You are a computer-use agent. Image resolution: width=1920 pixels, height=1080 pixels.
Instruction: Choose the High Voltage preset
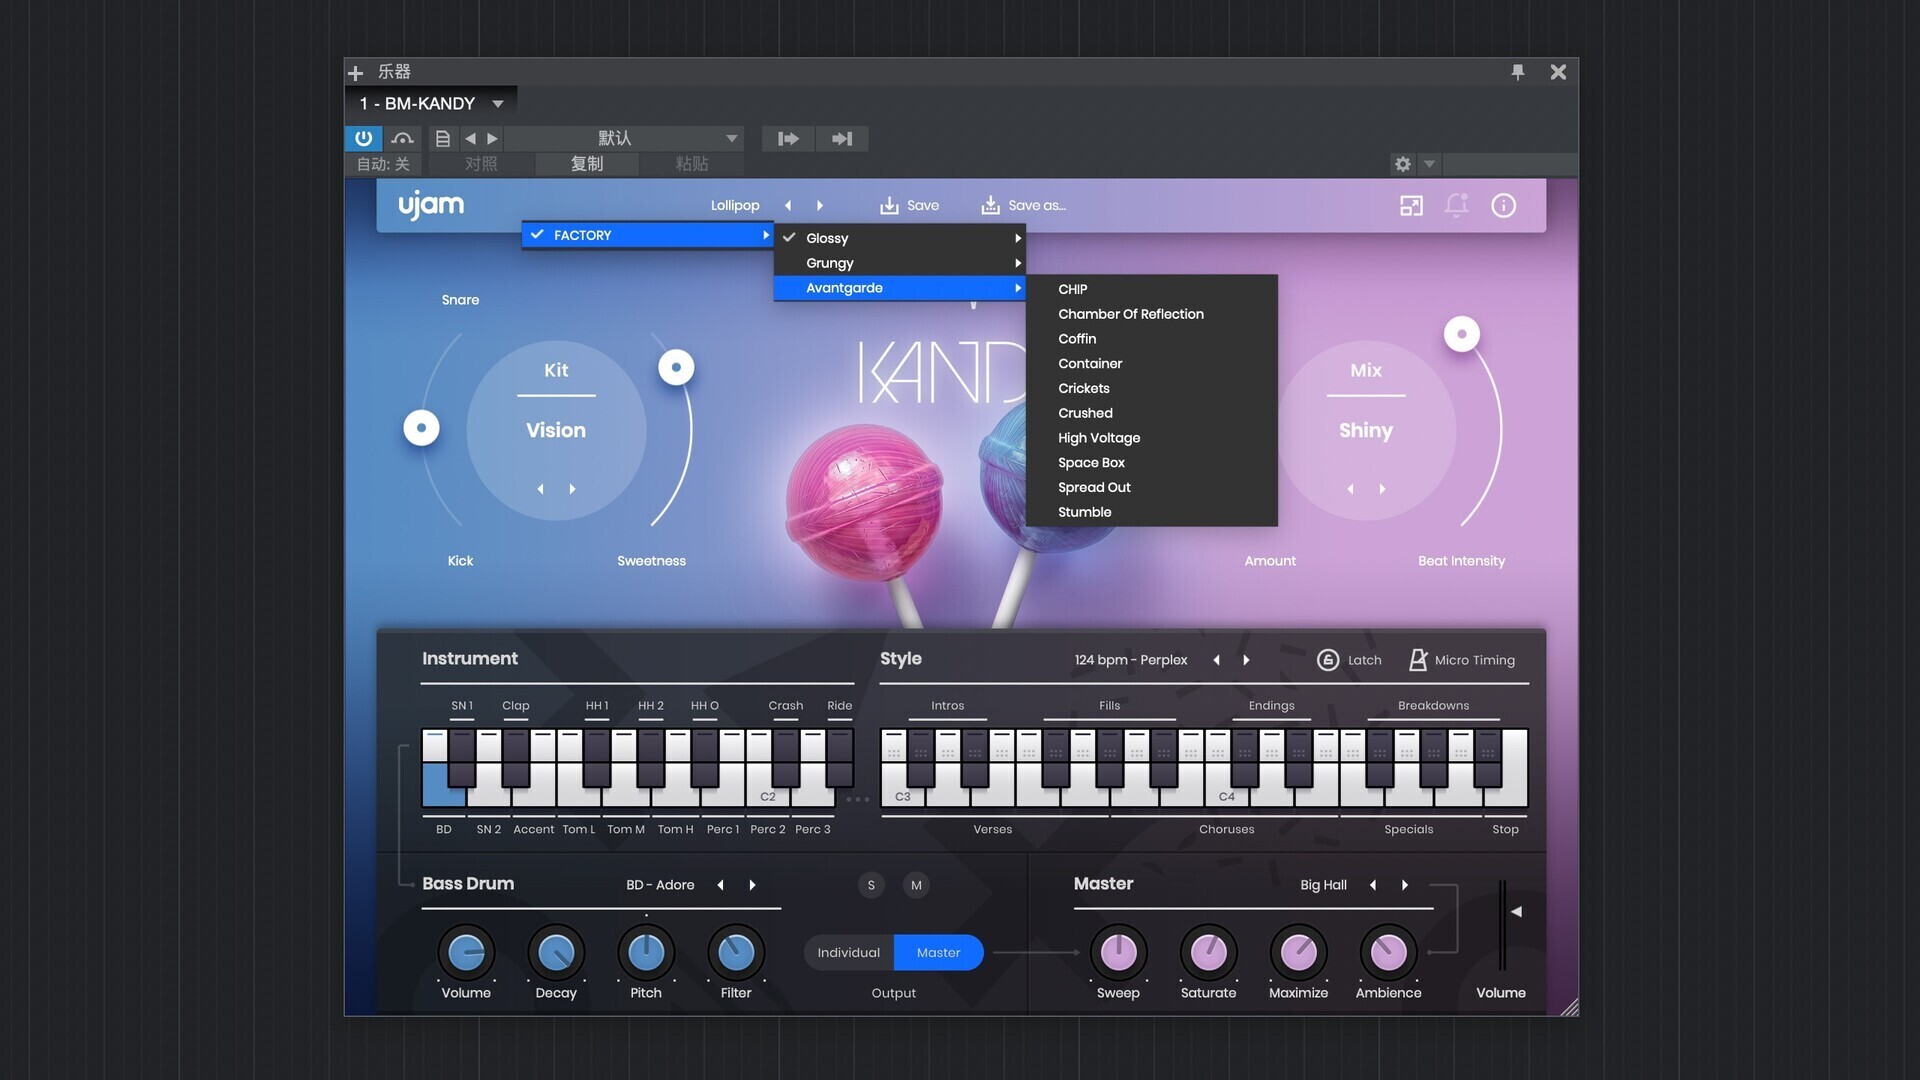[x=1151, y=438]
